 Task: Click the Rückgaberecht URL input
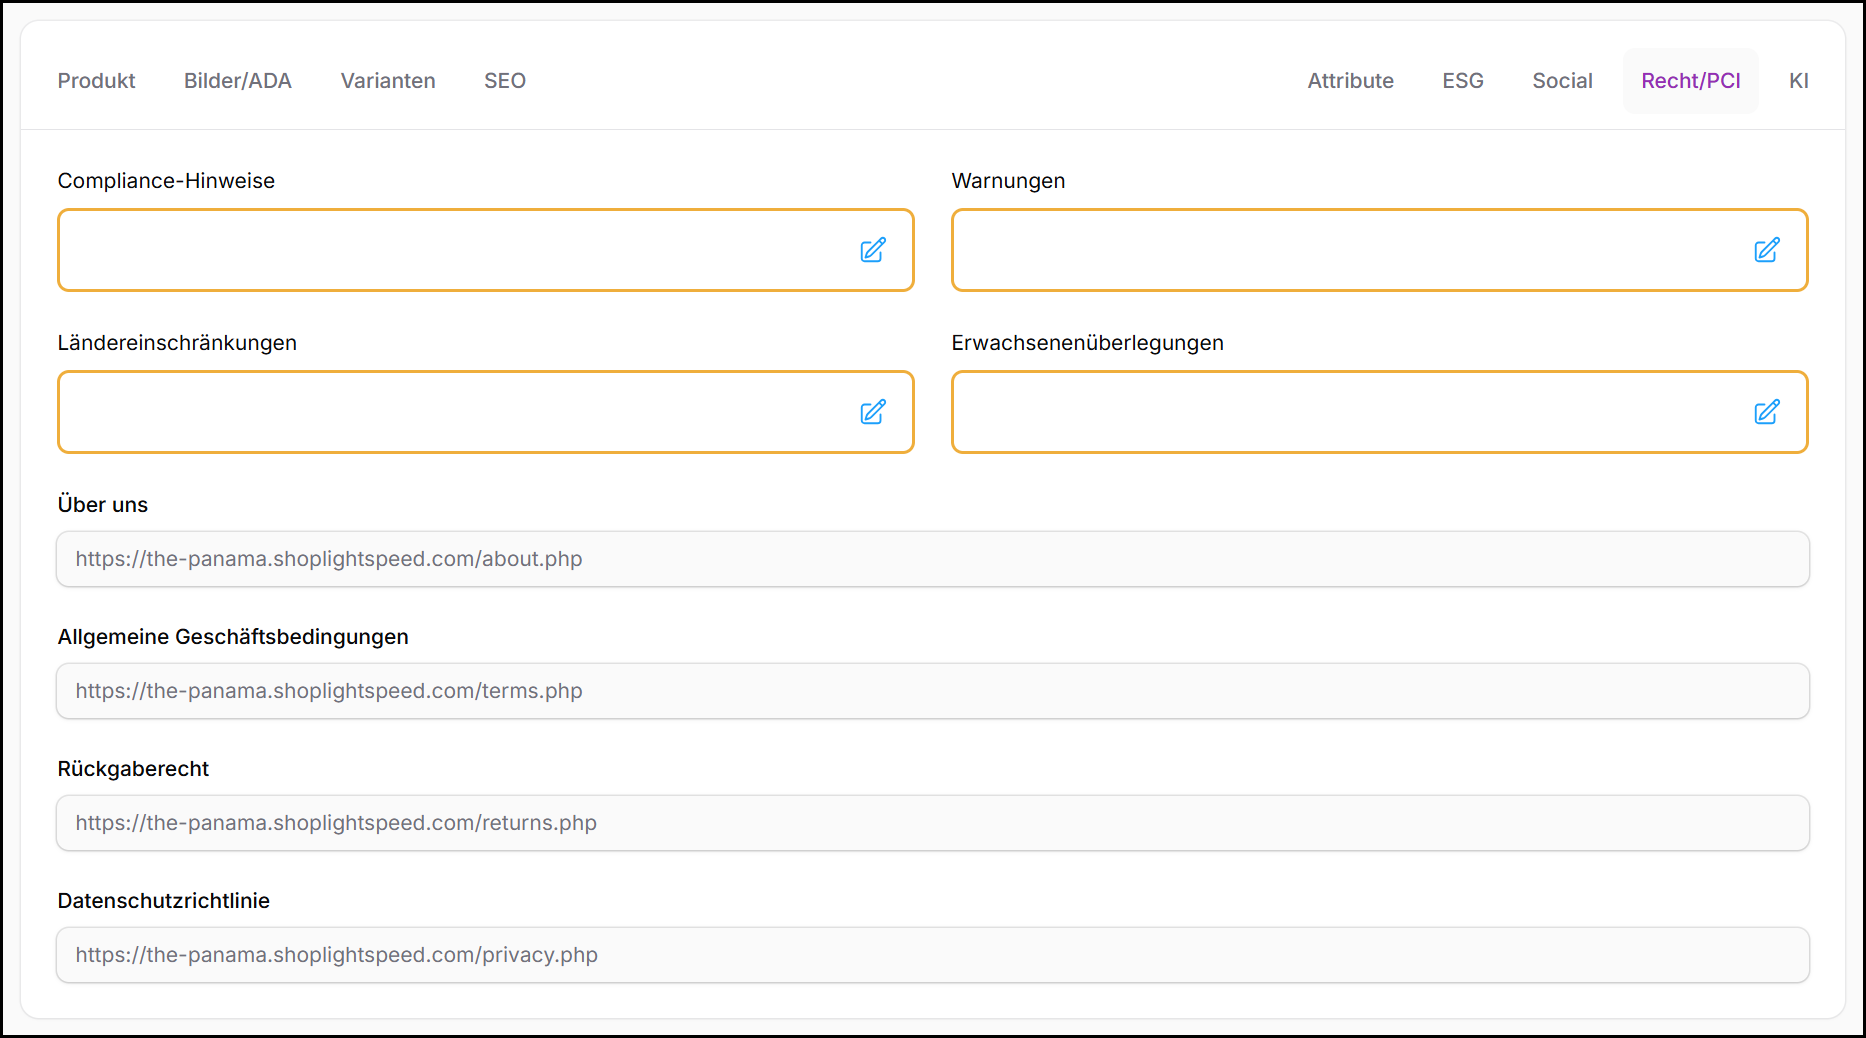(932, 823)
